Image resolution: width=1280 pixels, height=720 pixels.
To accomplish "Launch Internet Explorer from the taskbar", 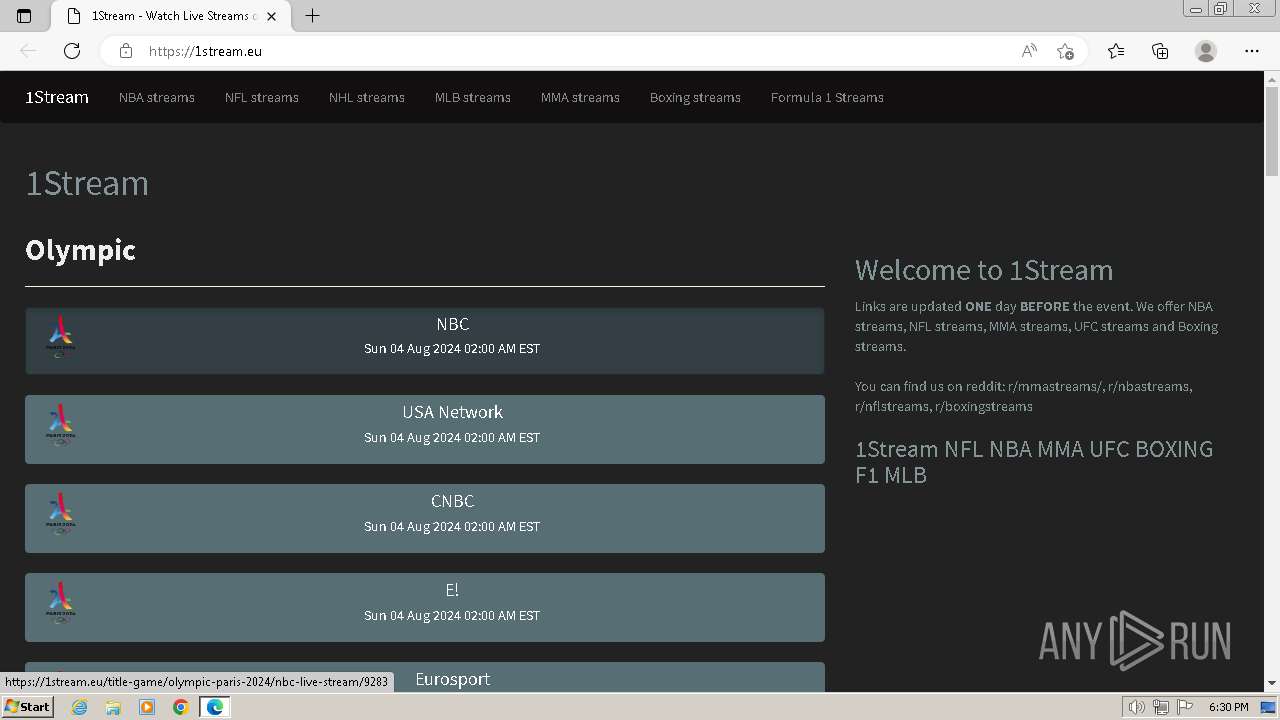I will tap(79, 707).
